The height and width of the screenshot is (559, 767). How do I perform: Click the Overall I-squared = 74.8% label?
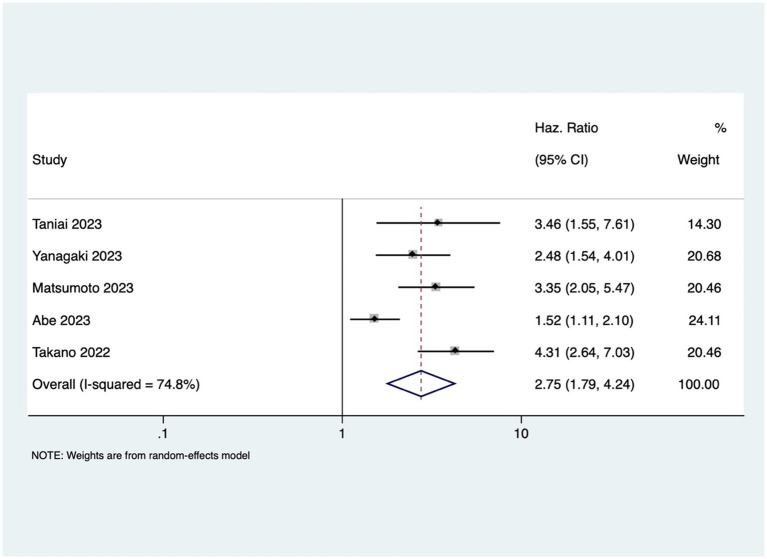tap(116, 384)
